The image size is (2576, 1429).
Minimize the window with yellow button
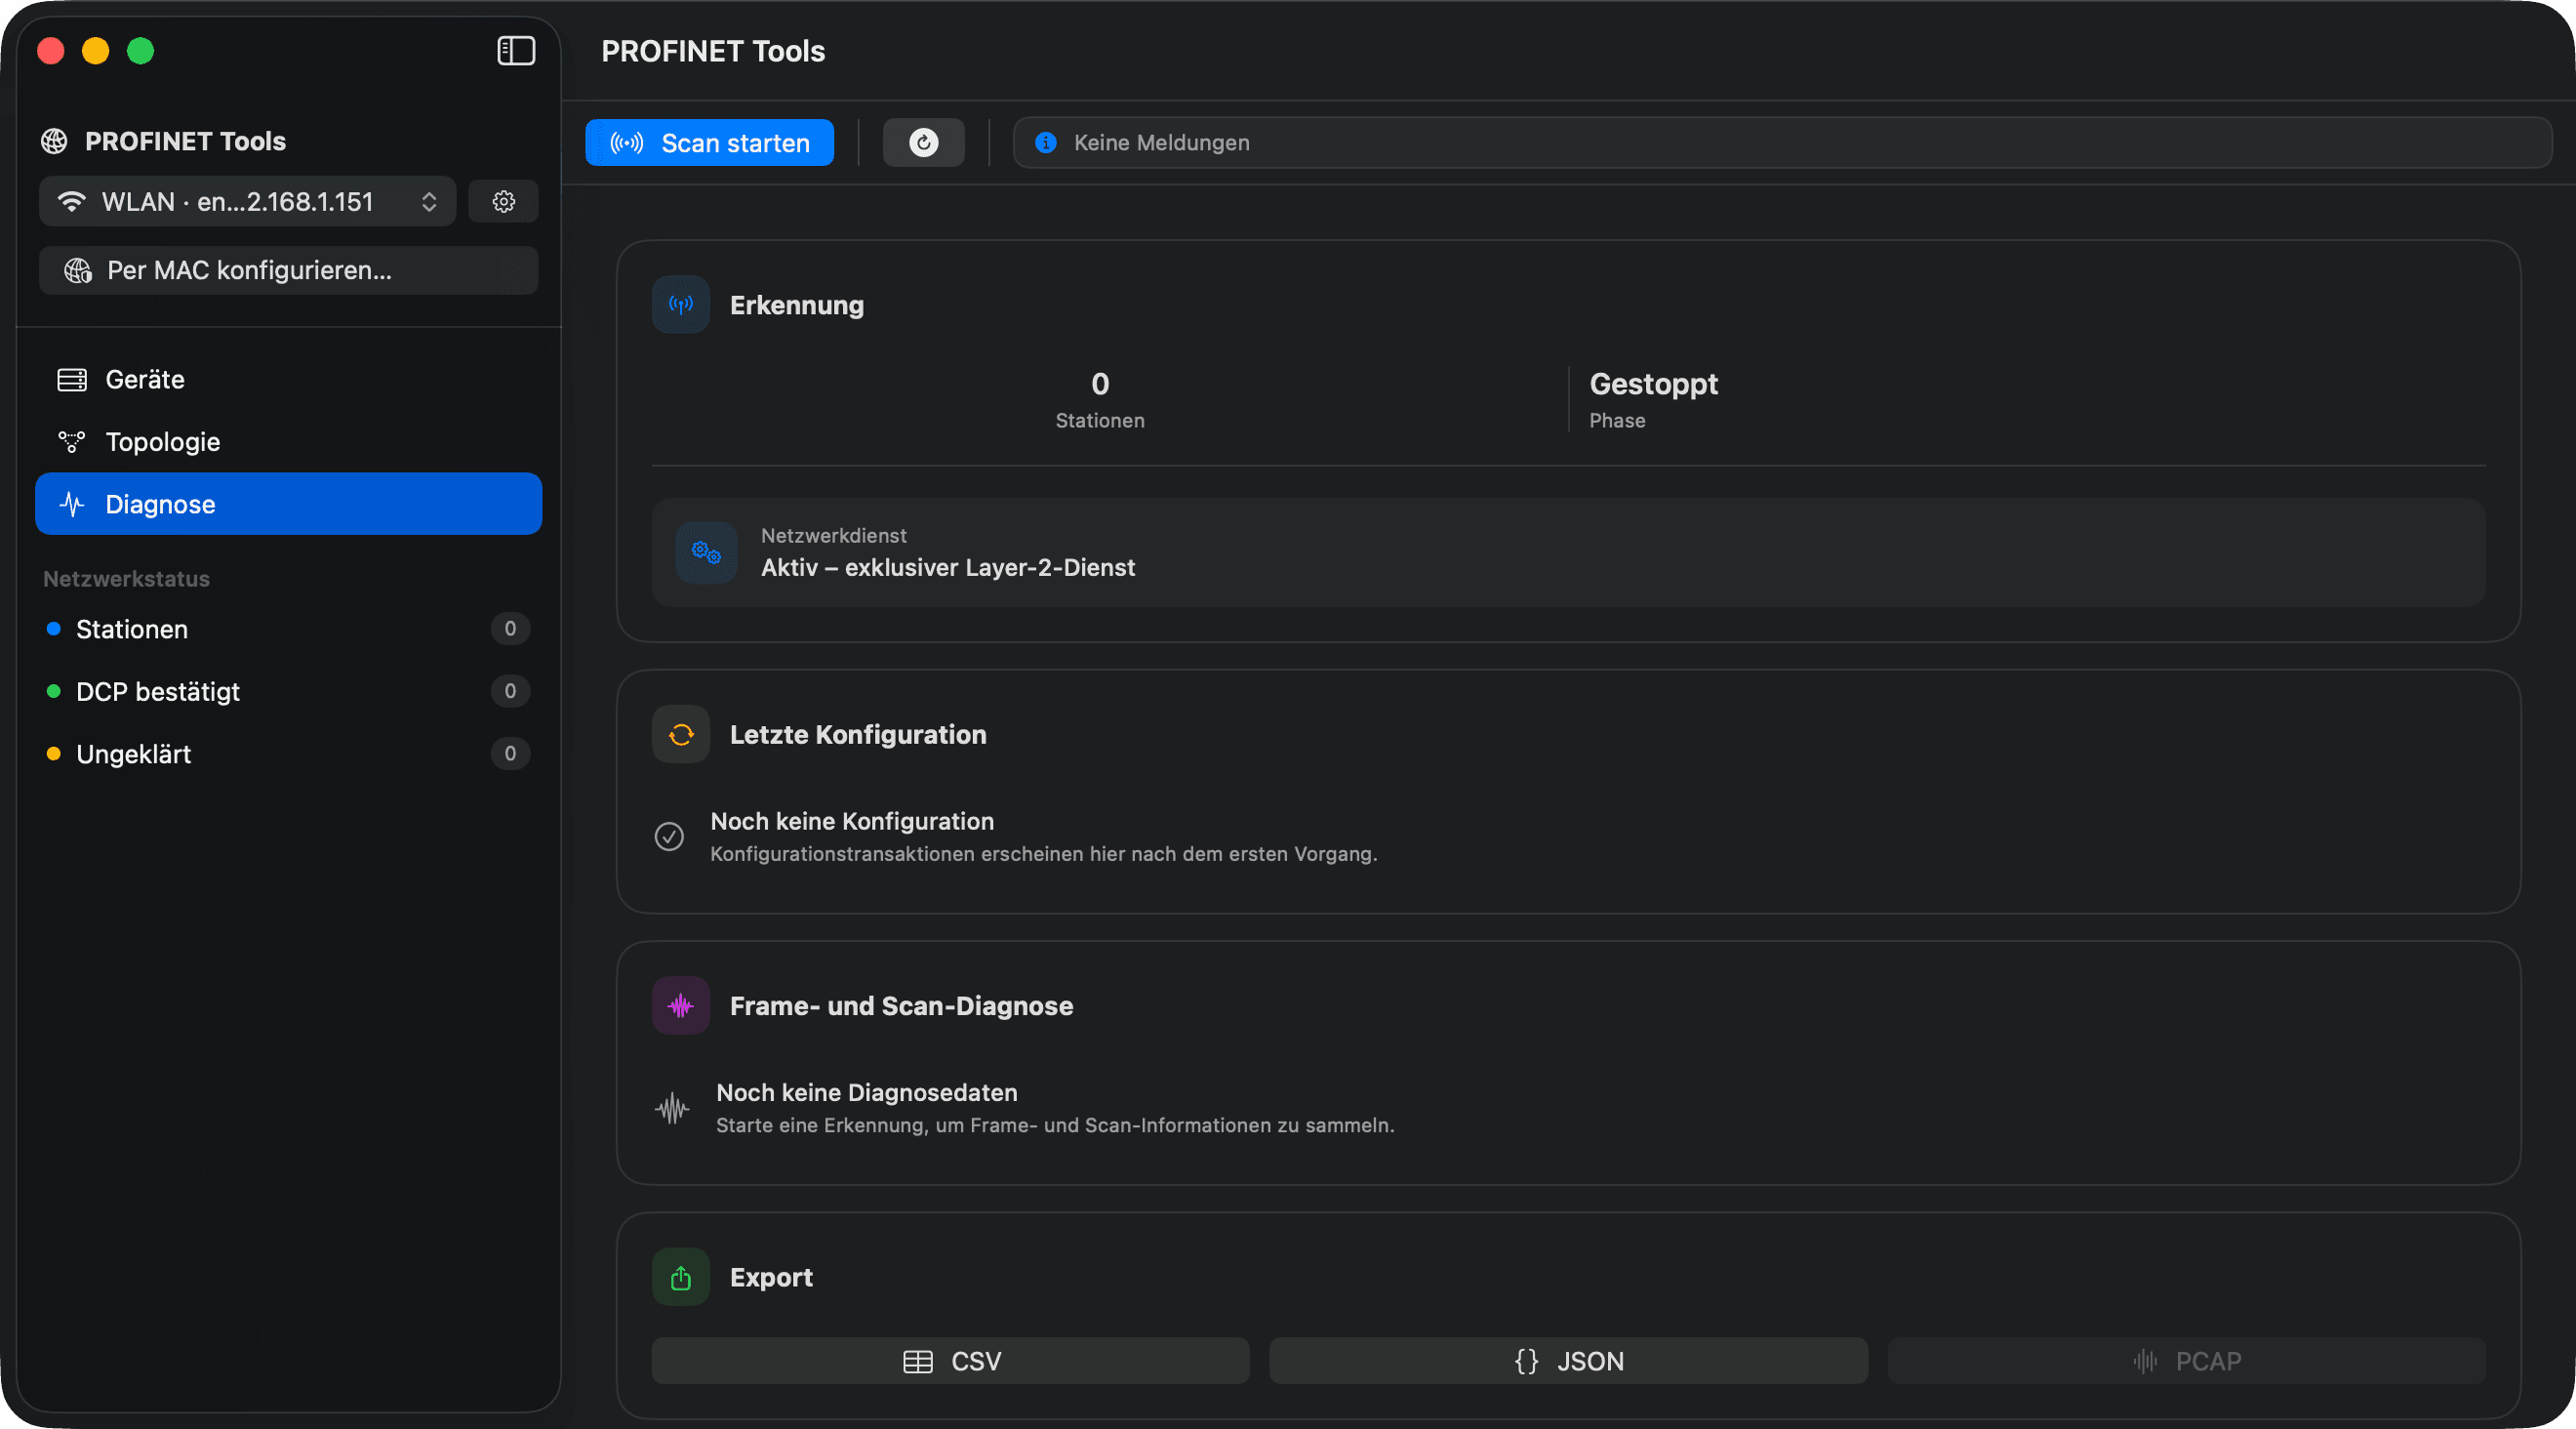96,51
